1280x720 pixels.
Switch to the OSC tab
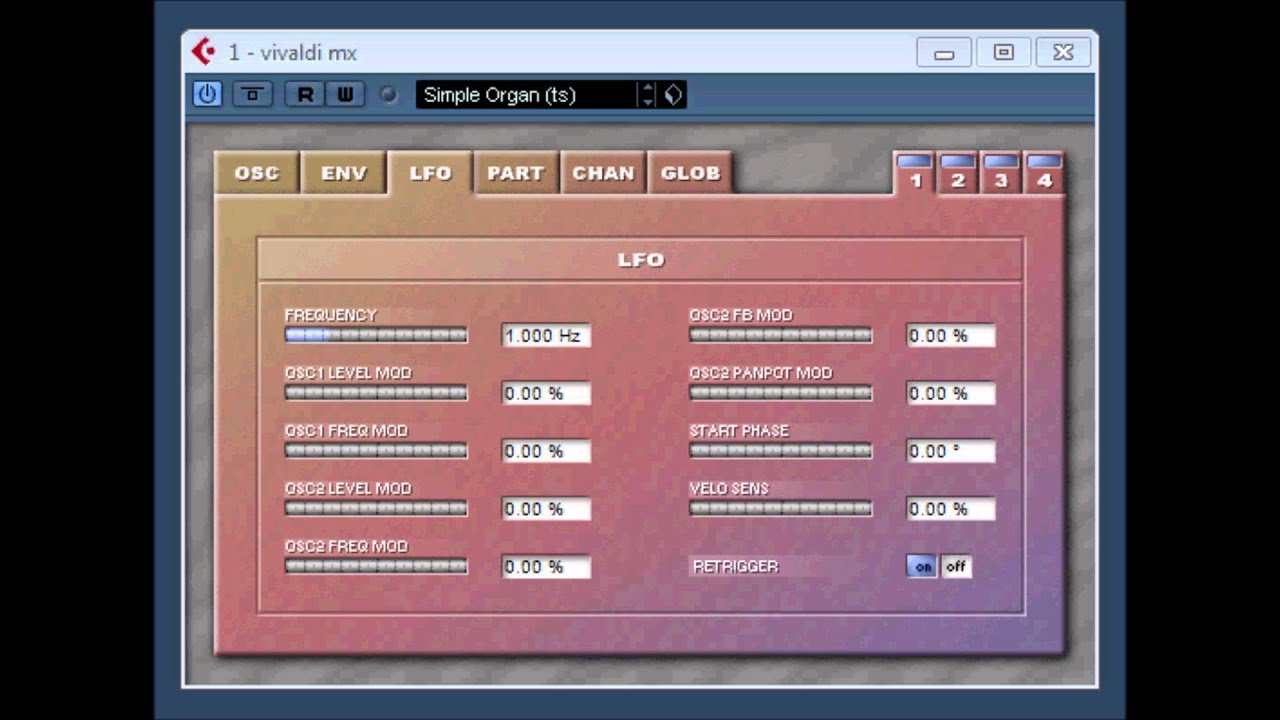257,173
